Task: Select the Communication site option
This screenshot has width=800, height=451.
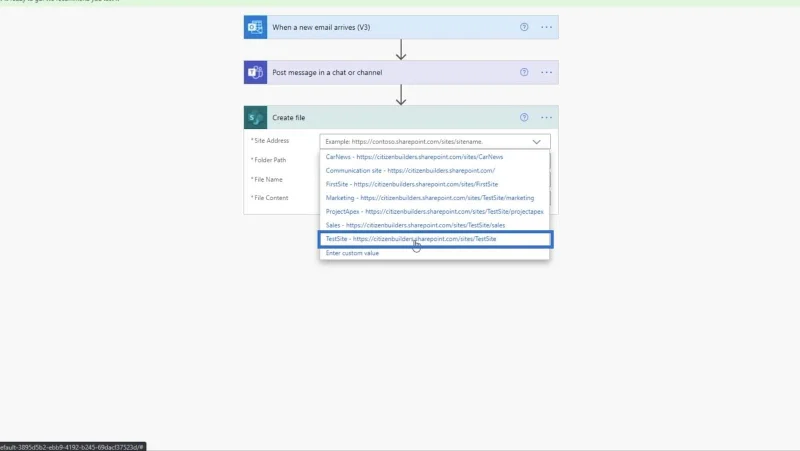Action: tap(435, 170)
